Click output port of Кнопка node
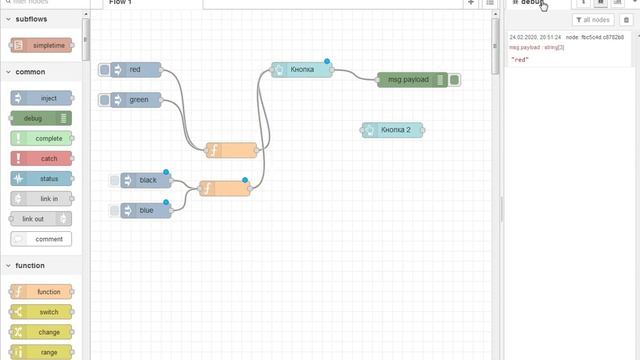Image resolution: width=640 pixels, height=360 pixels. 332,70
